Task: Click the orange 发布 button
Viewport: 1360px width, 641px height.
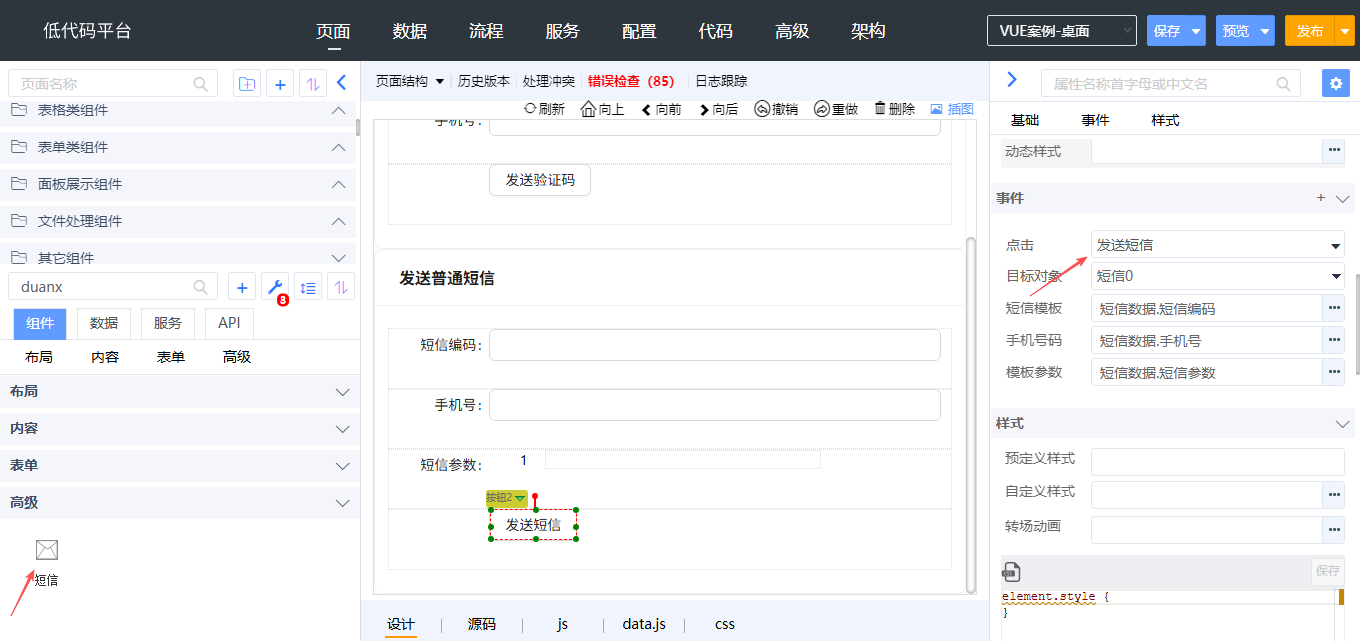Action: (x=1309, y=31)
